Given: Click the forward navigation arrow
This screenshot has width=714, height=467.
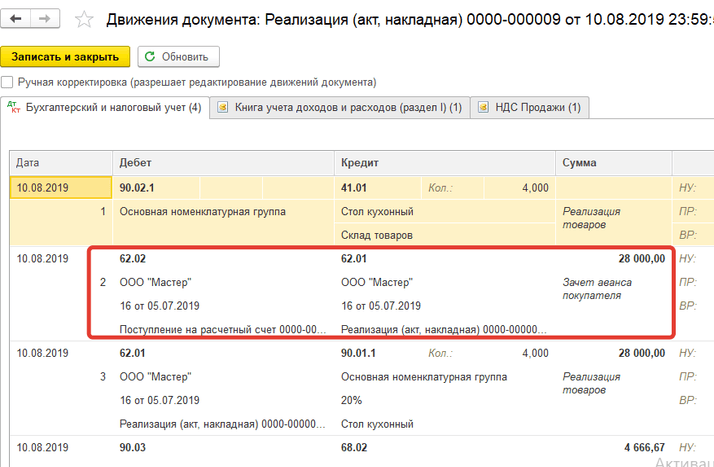Looking at the screenshot, I should tap(45, 19).
